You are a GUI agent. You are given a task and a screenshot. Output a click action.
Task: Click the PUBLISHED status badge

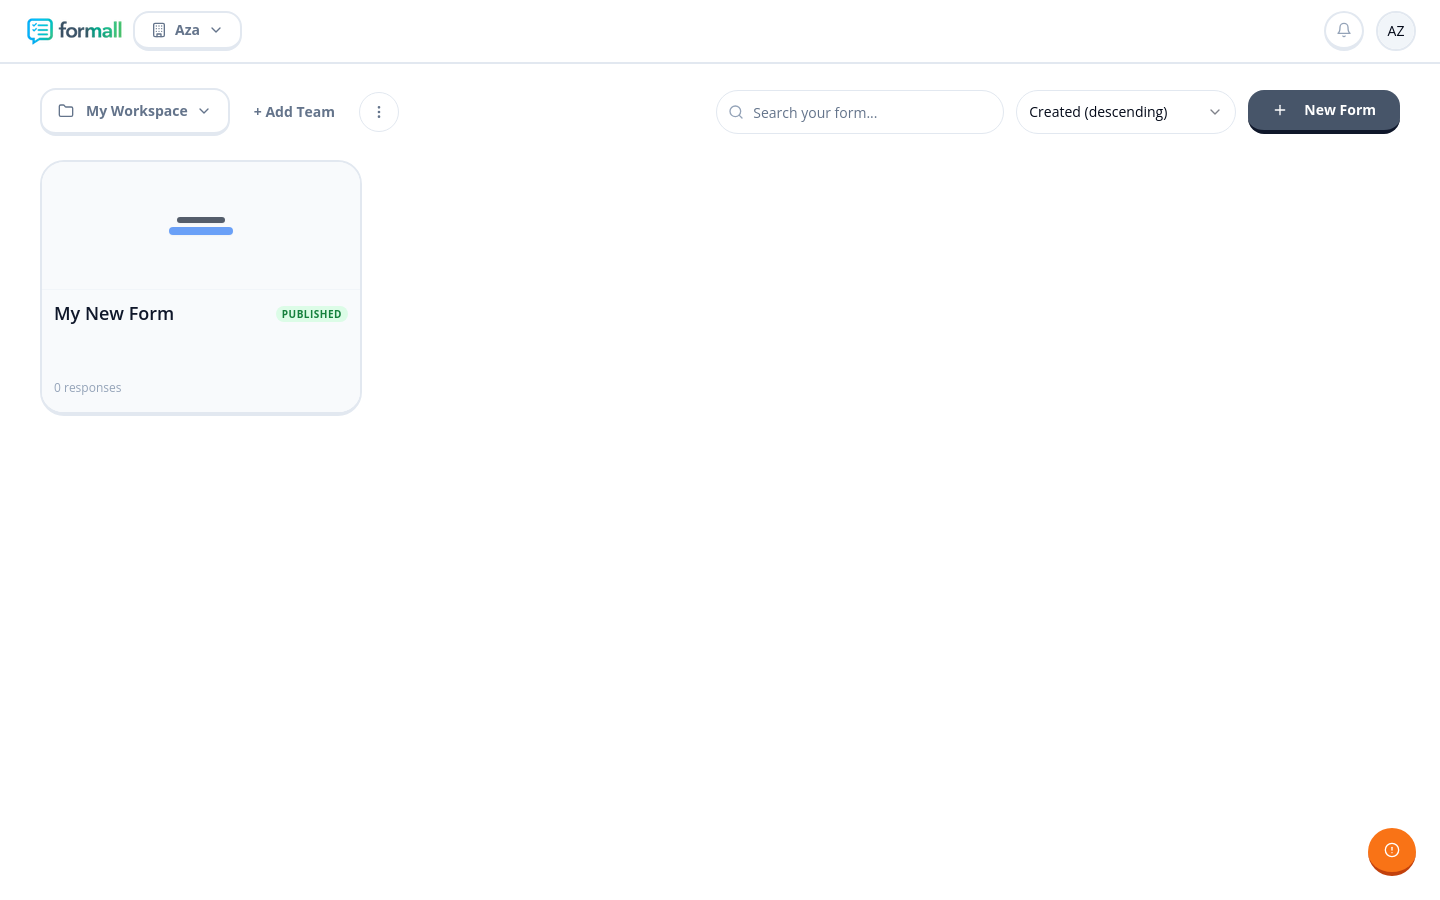(x=312, y=314)
